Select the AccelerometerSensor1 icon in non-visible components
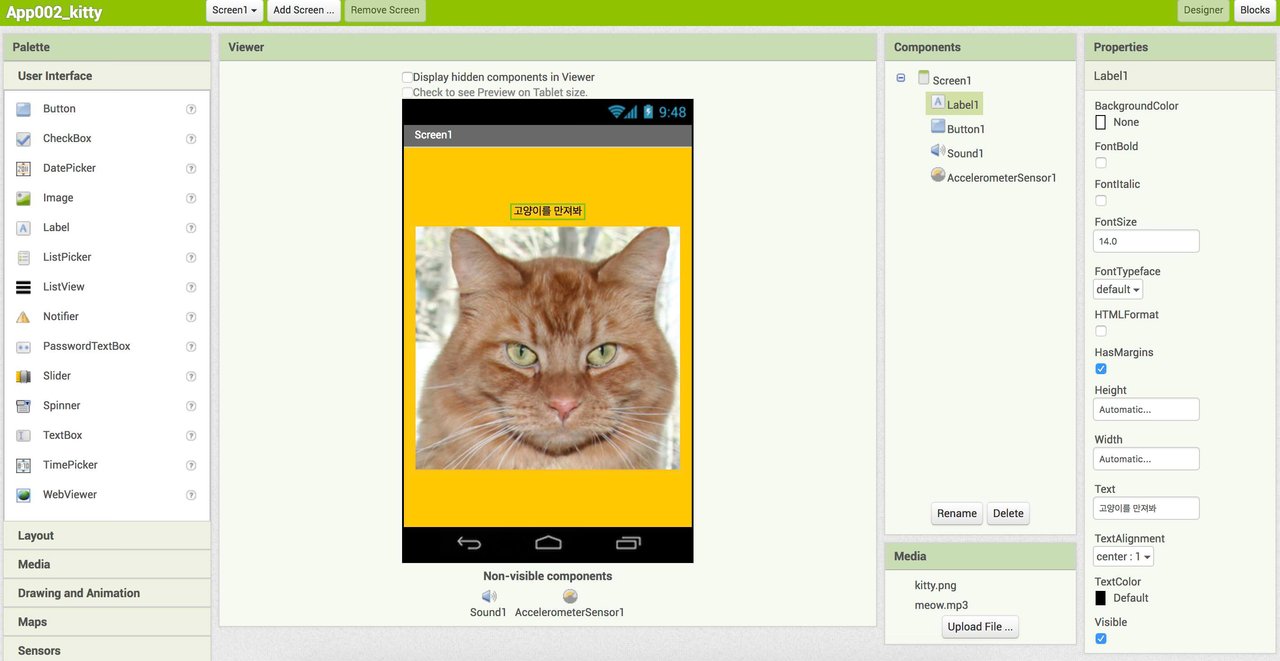This screenshot has width=1280, height=661. pos(570,596)
